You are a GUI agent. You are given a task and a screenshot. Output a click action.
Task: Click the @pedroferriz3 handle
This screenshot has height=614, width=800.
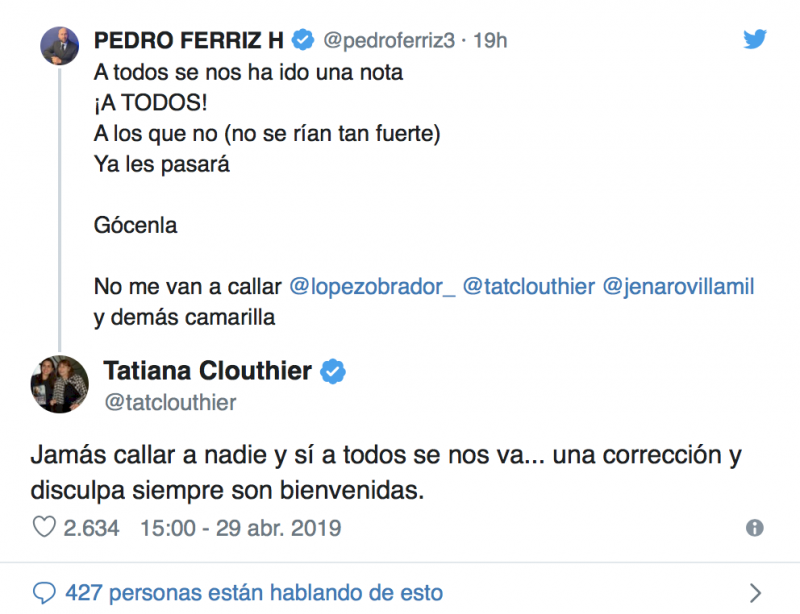tap(390, 40)
